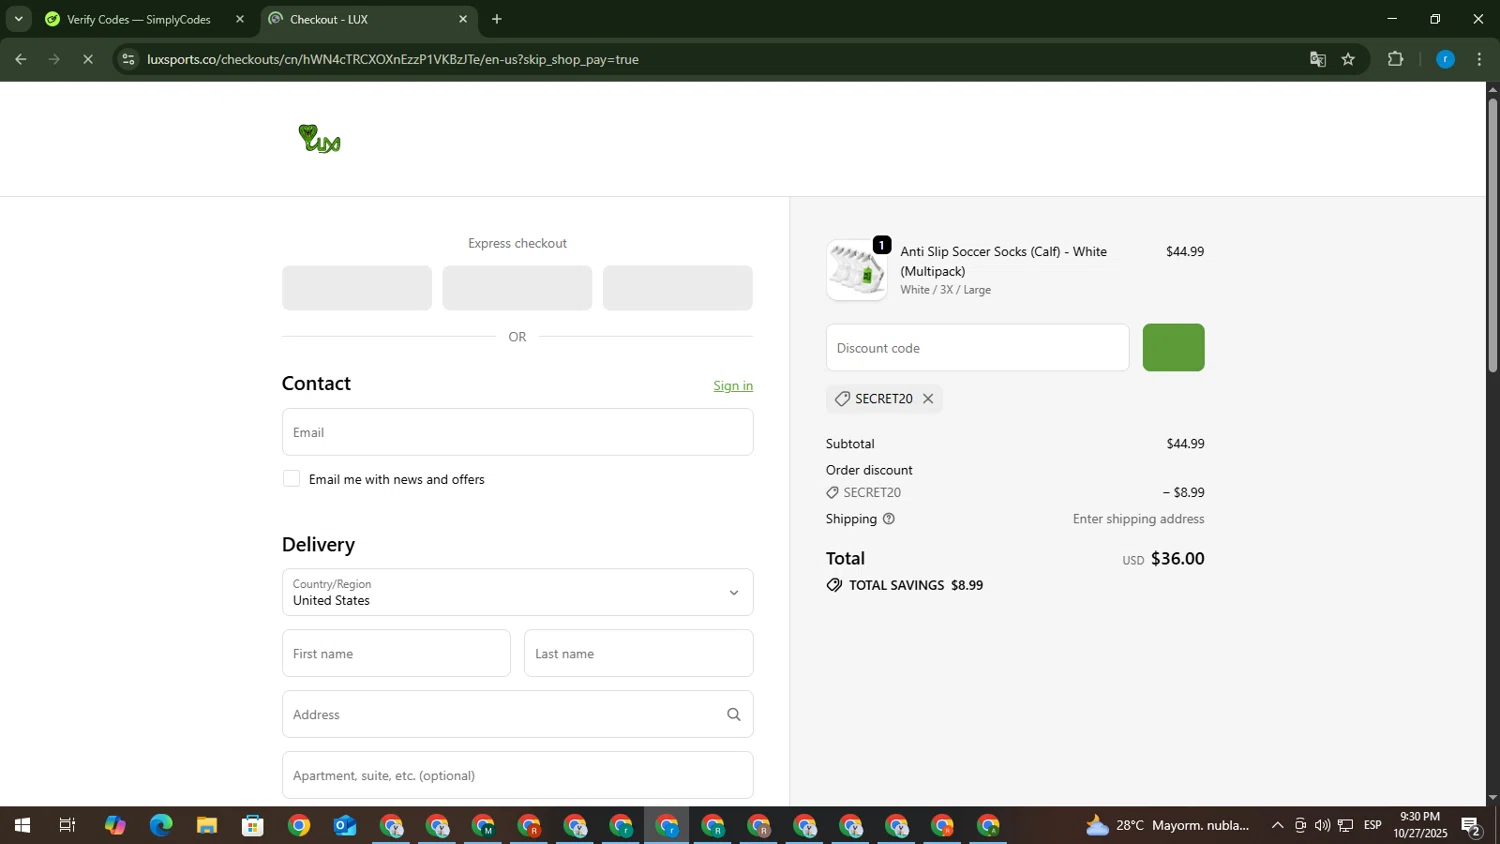The width and height of the screenshot is (1500, 844).
Task: Click the soccer socks product thumbnail
Action: [x=856, y=270]
